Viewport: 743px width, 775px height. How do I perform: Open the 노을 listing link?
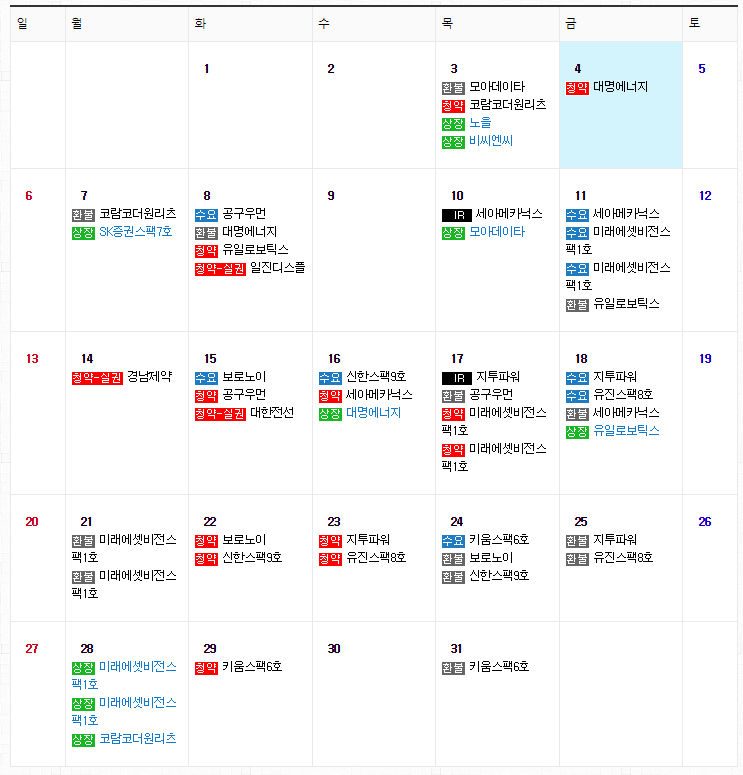click(480, 123)
